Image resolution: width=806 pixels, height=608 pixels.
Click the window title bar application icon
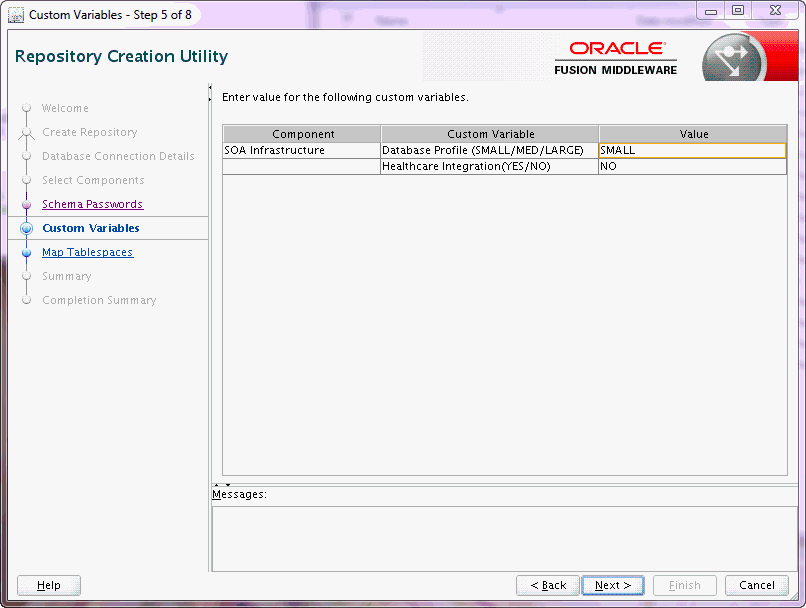[x=16, y=15]
